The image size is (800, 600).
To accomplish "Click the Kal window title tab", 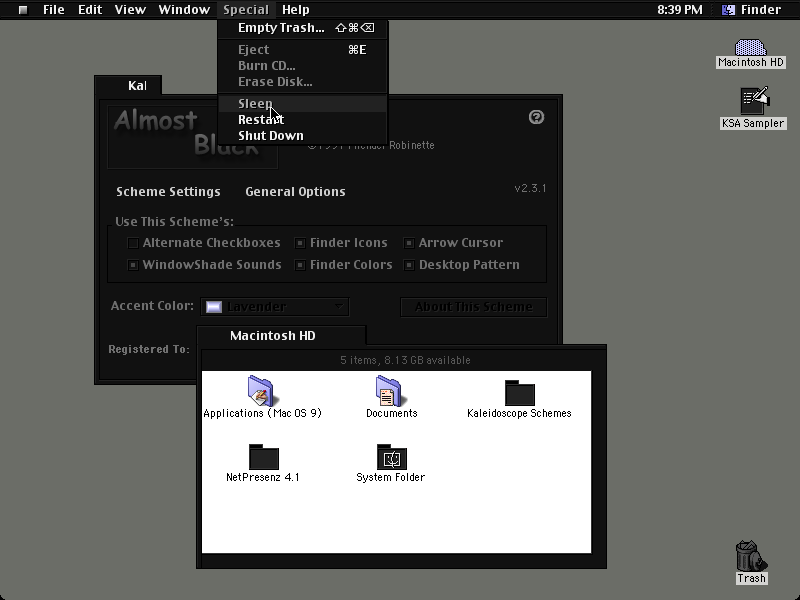I will pos(128,85).
